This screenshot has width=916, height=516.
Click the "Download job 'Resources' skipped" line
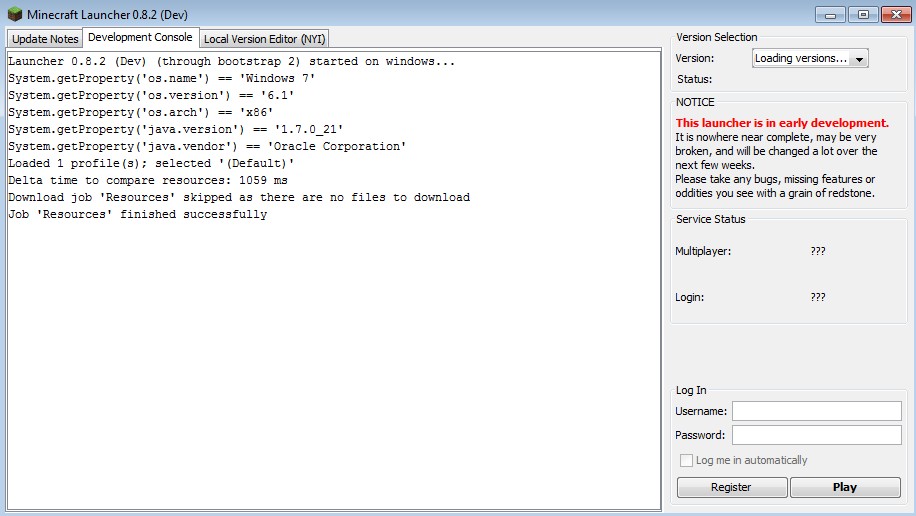(x=239, y=197)
